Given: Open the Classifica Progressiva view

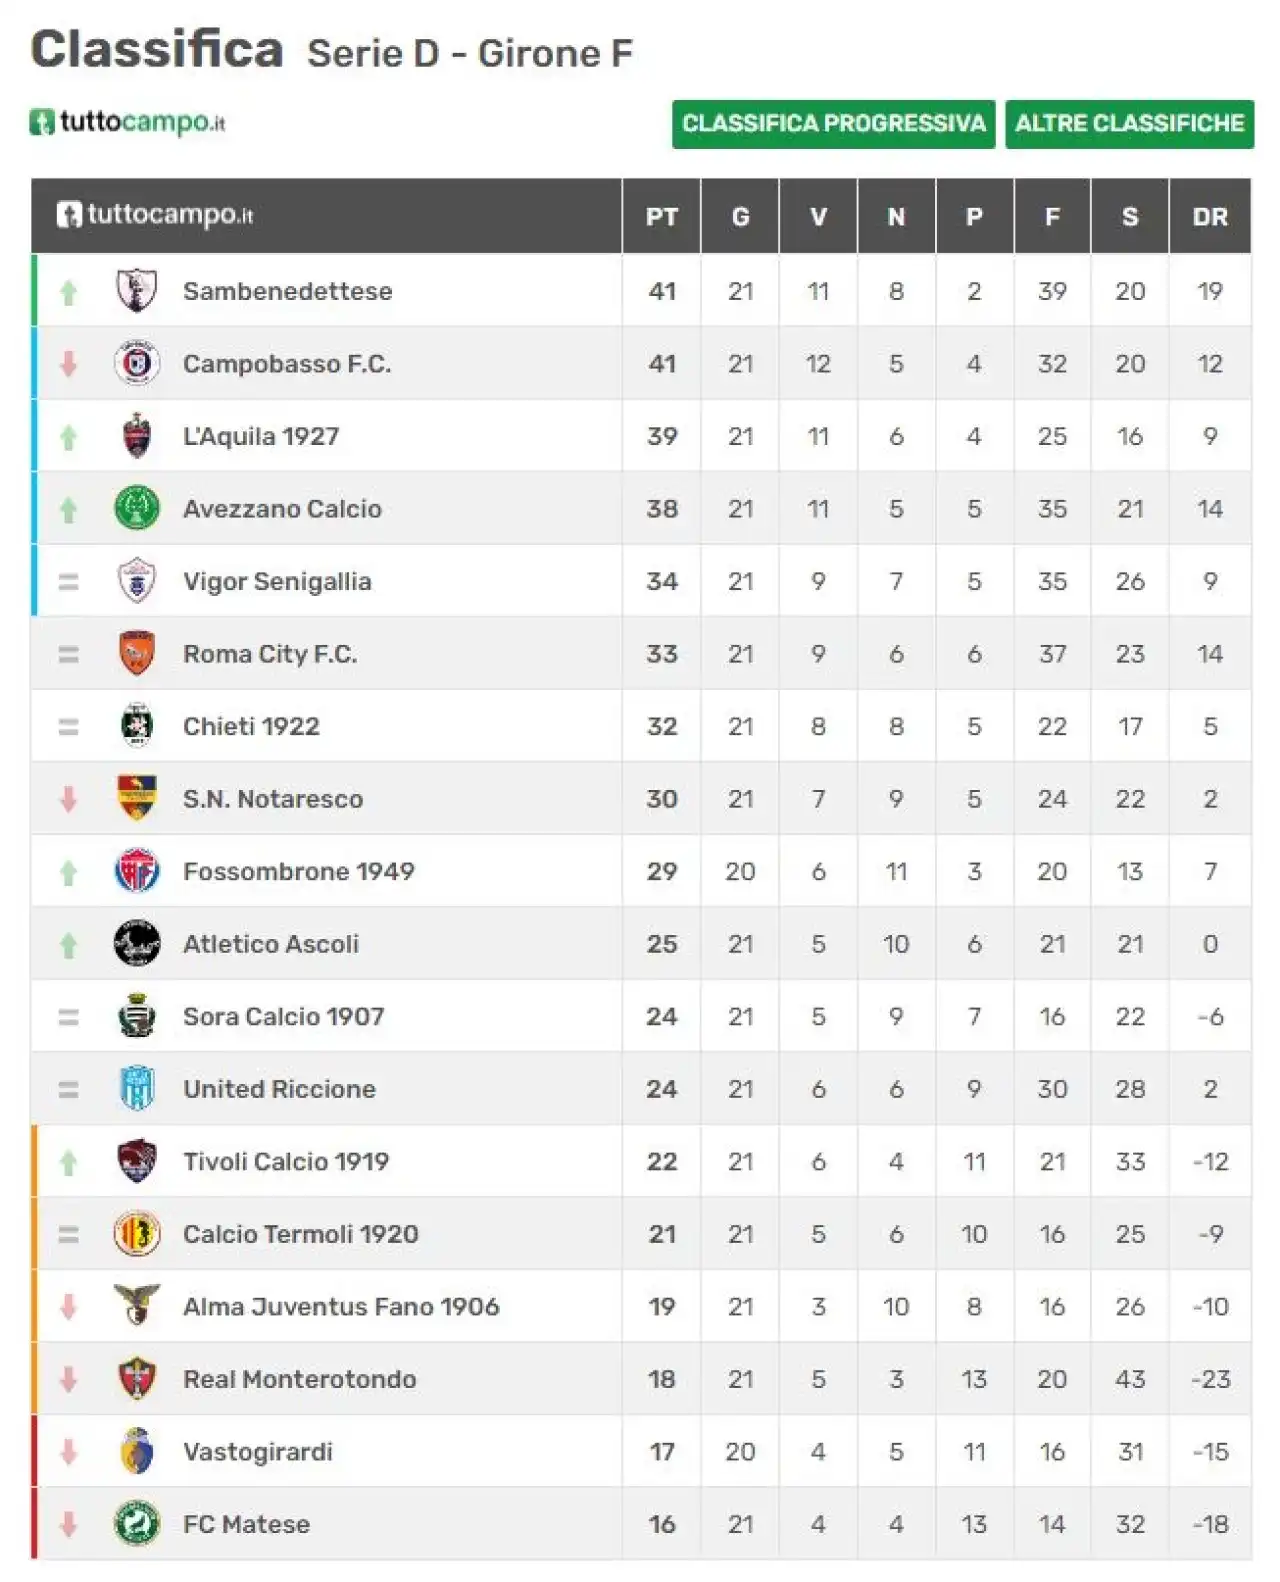Looking at the screenshot, I should pos(833,124).
